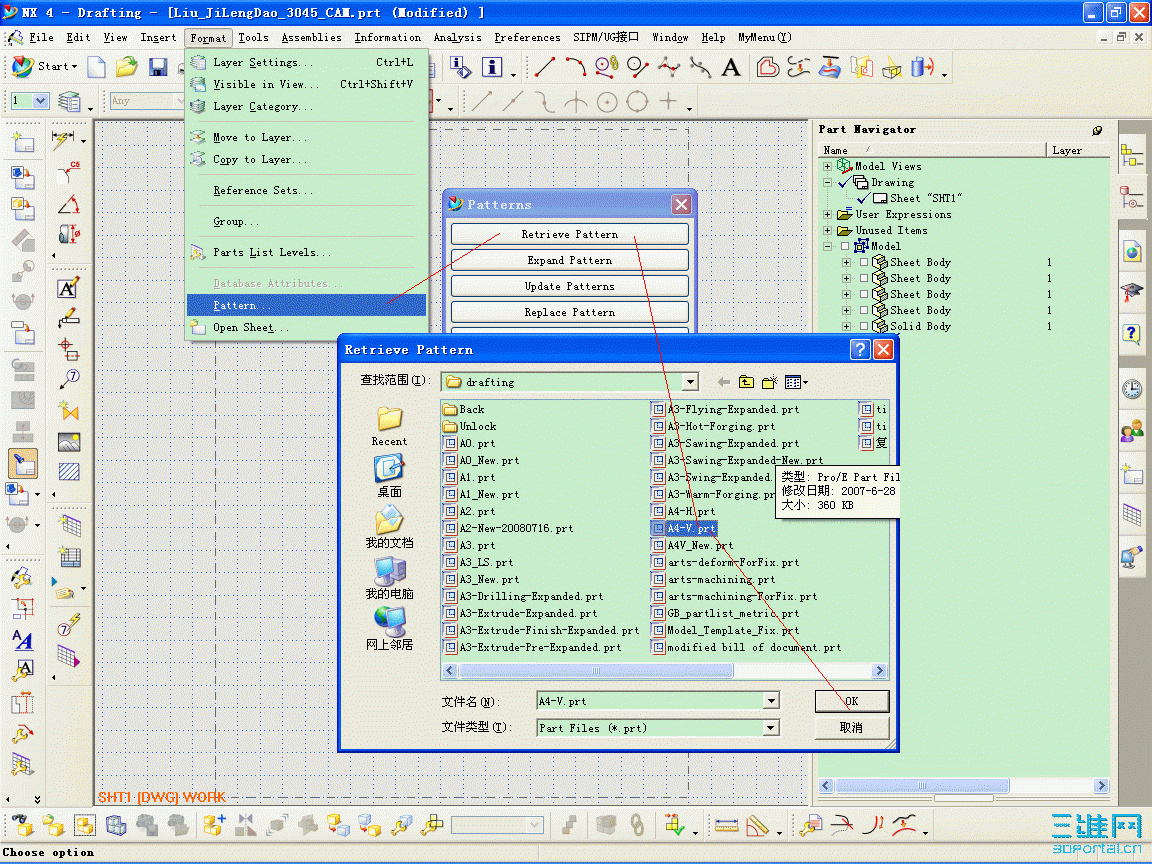1152x864 pixels.
Task: Click the crosshatch fill icon
Action: [69, 472]
